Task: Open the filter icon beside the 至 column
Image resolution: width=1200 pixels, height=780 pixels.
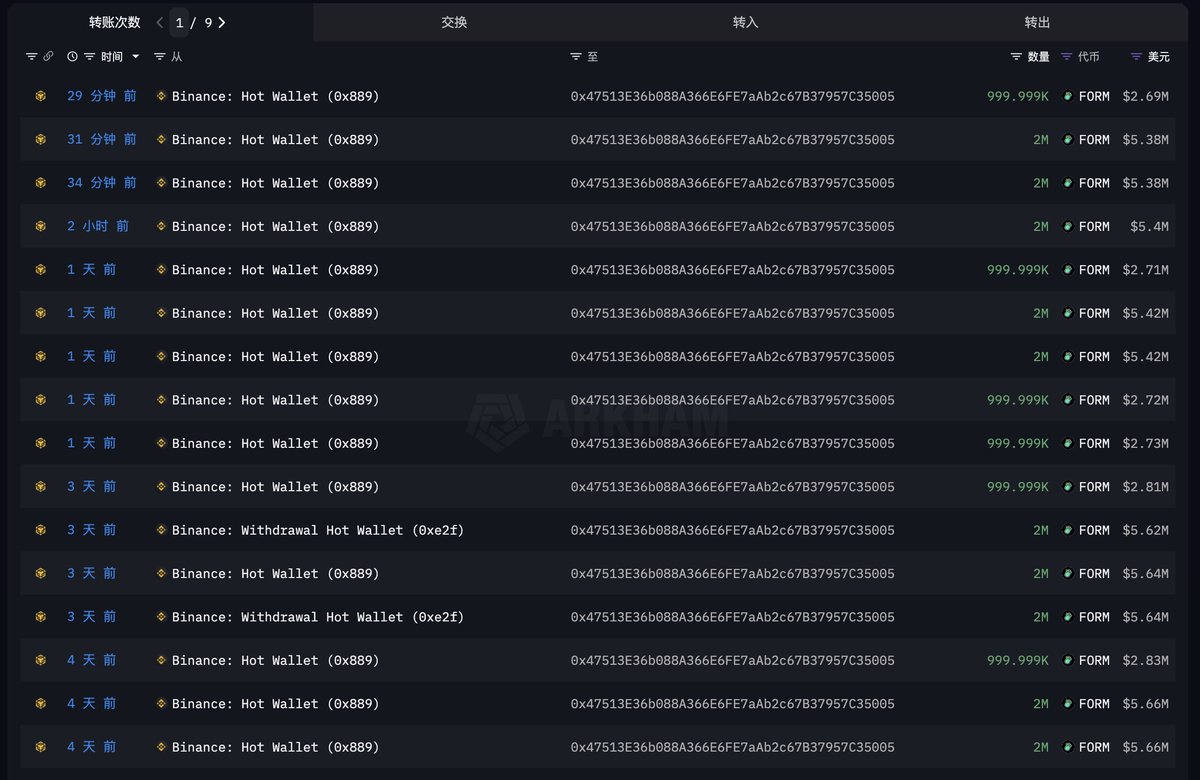Action: click(x=576, y=57)
